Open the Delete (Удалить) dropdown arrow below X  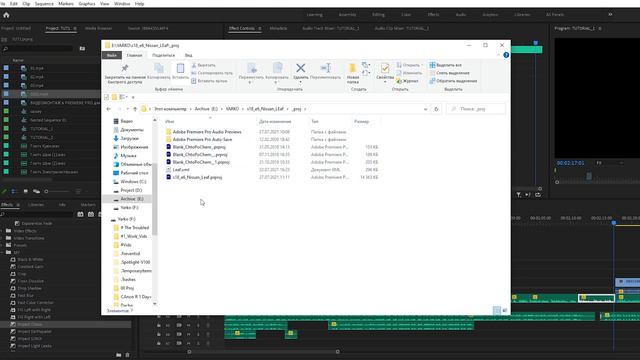pyautogui.click(x=300, y=82)
